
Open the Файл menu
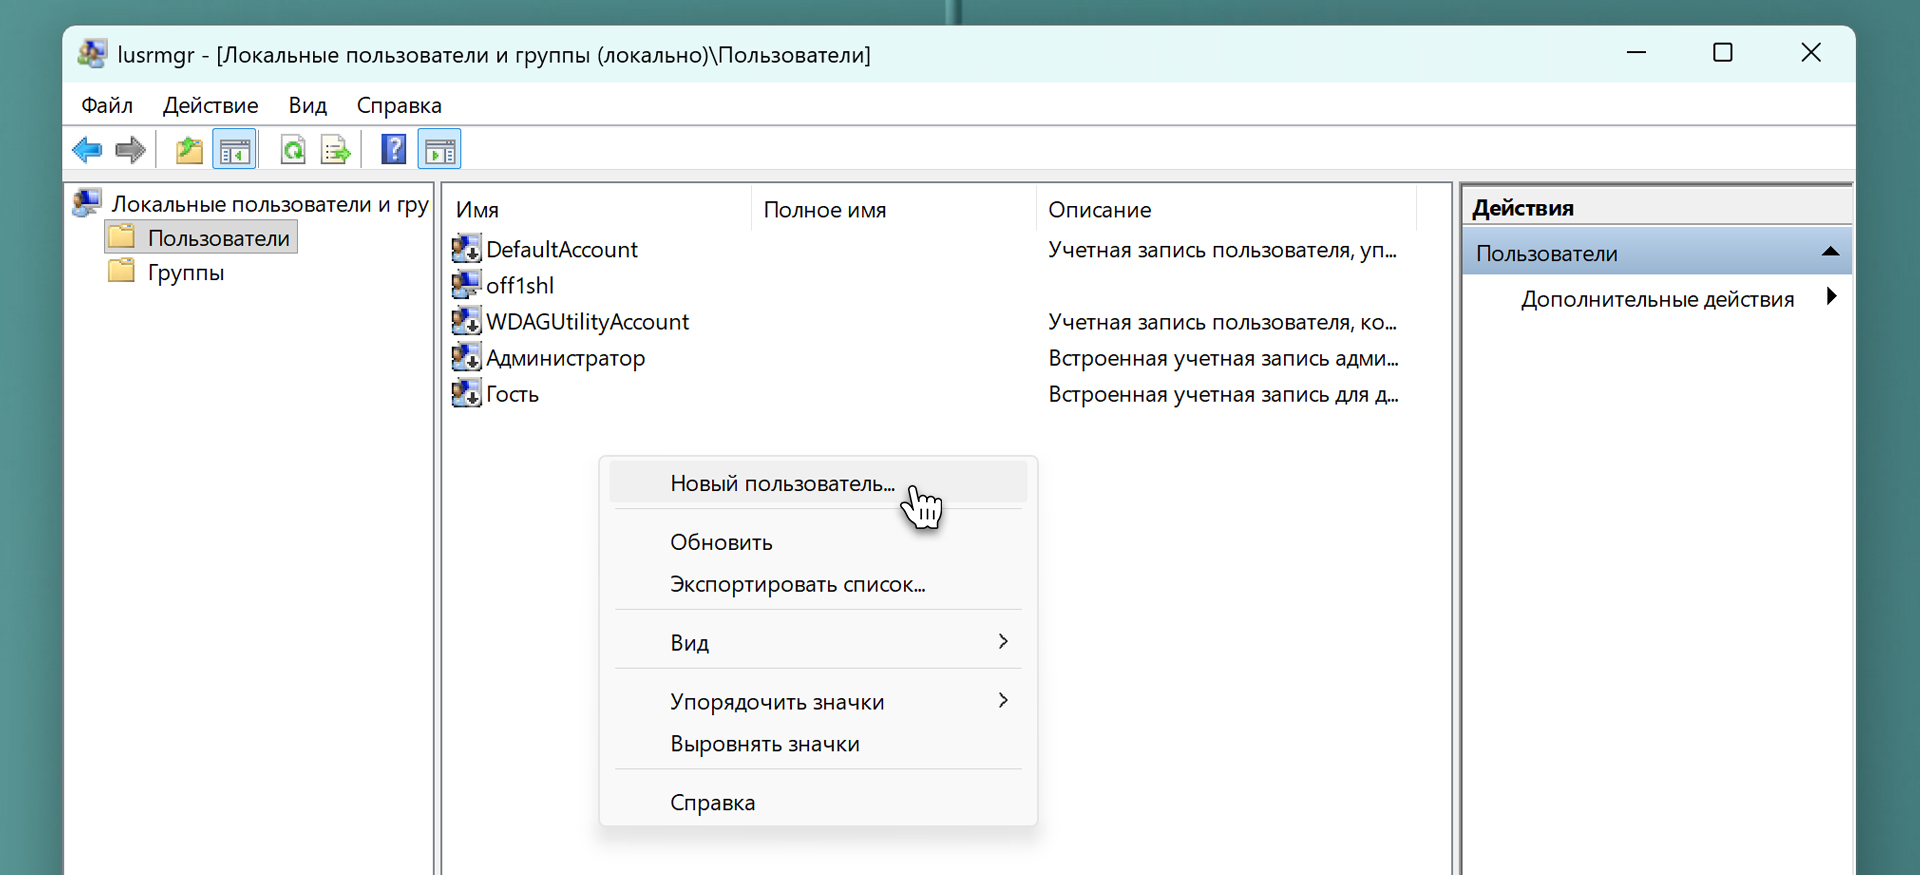[x=107, y=105]
